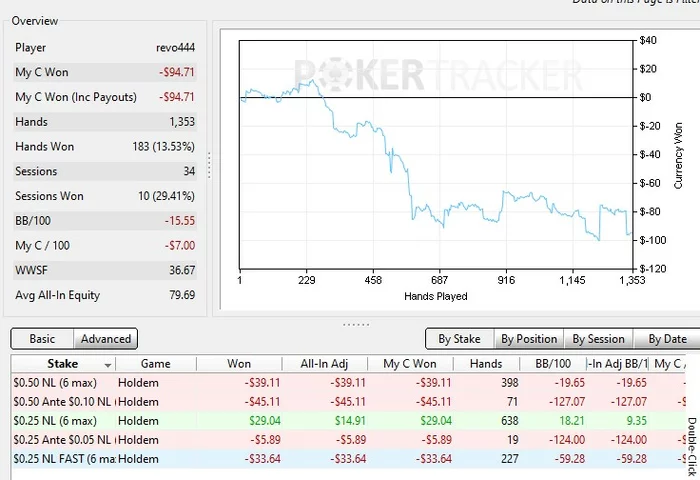The image size is (700, 480).
Task: Click the graph line near hand 229
Action: tap(308, 83)
